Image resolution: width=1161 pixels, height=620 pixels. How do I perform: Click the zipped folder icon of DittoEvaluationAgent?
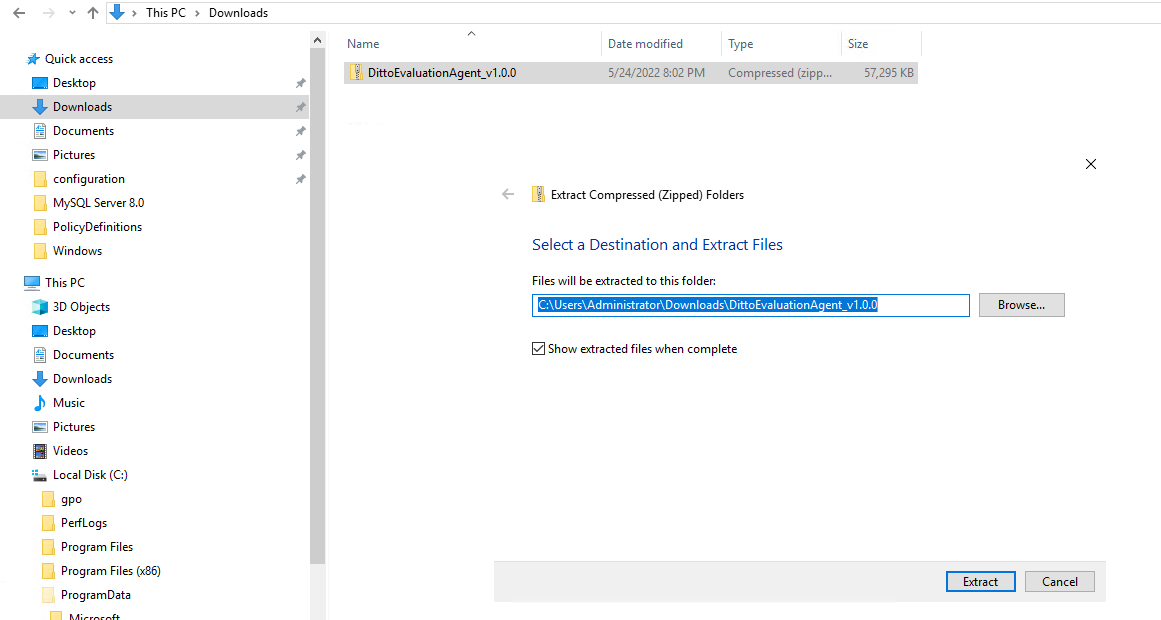356,73
